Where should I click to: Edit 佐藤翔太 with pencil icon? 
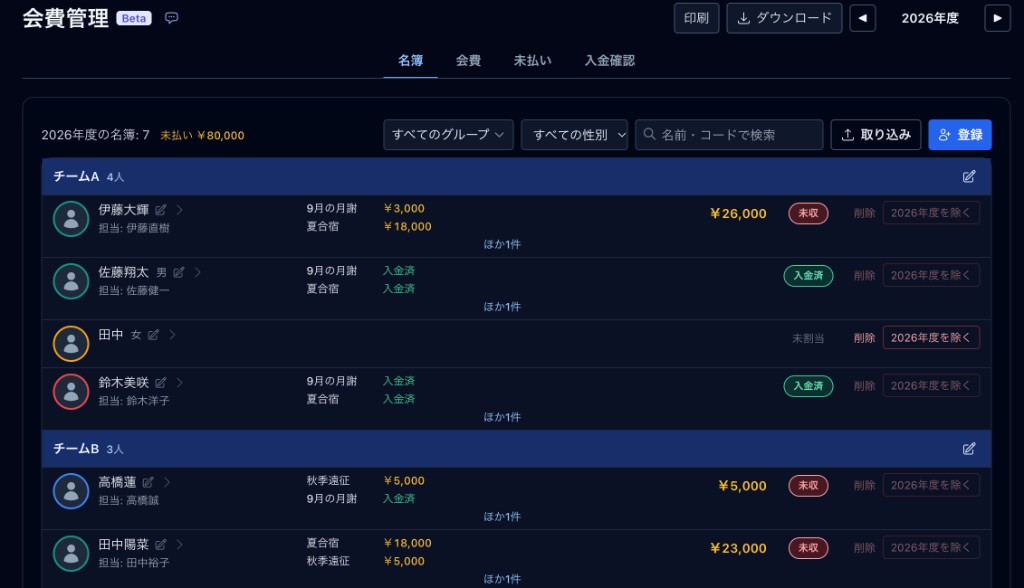[179, 272]
